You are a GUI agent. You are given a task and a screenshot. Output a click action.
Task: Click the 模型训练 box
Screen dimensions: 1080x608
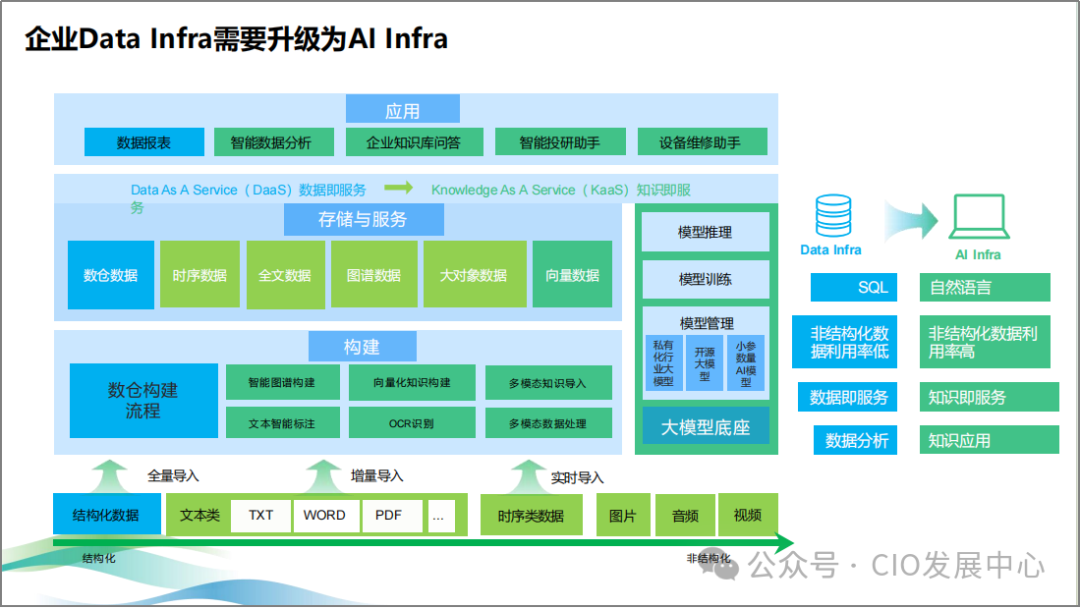[x=705, y=279]
